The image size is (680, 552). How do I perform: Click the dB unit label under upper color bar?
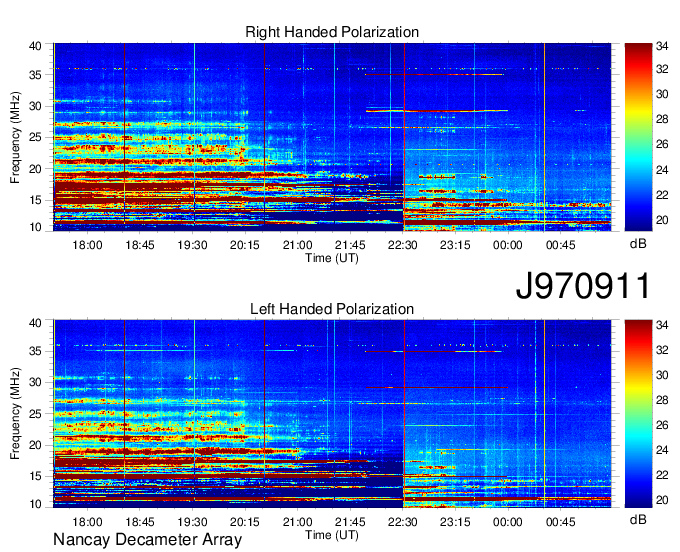(x=638, y=244)
